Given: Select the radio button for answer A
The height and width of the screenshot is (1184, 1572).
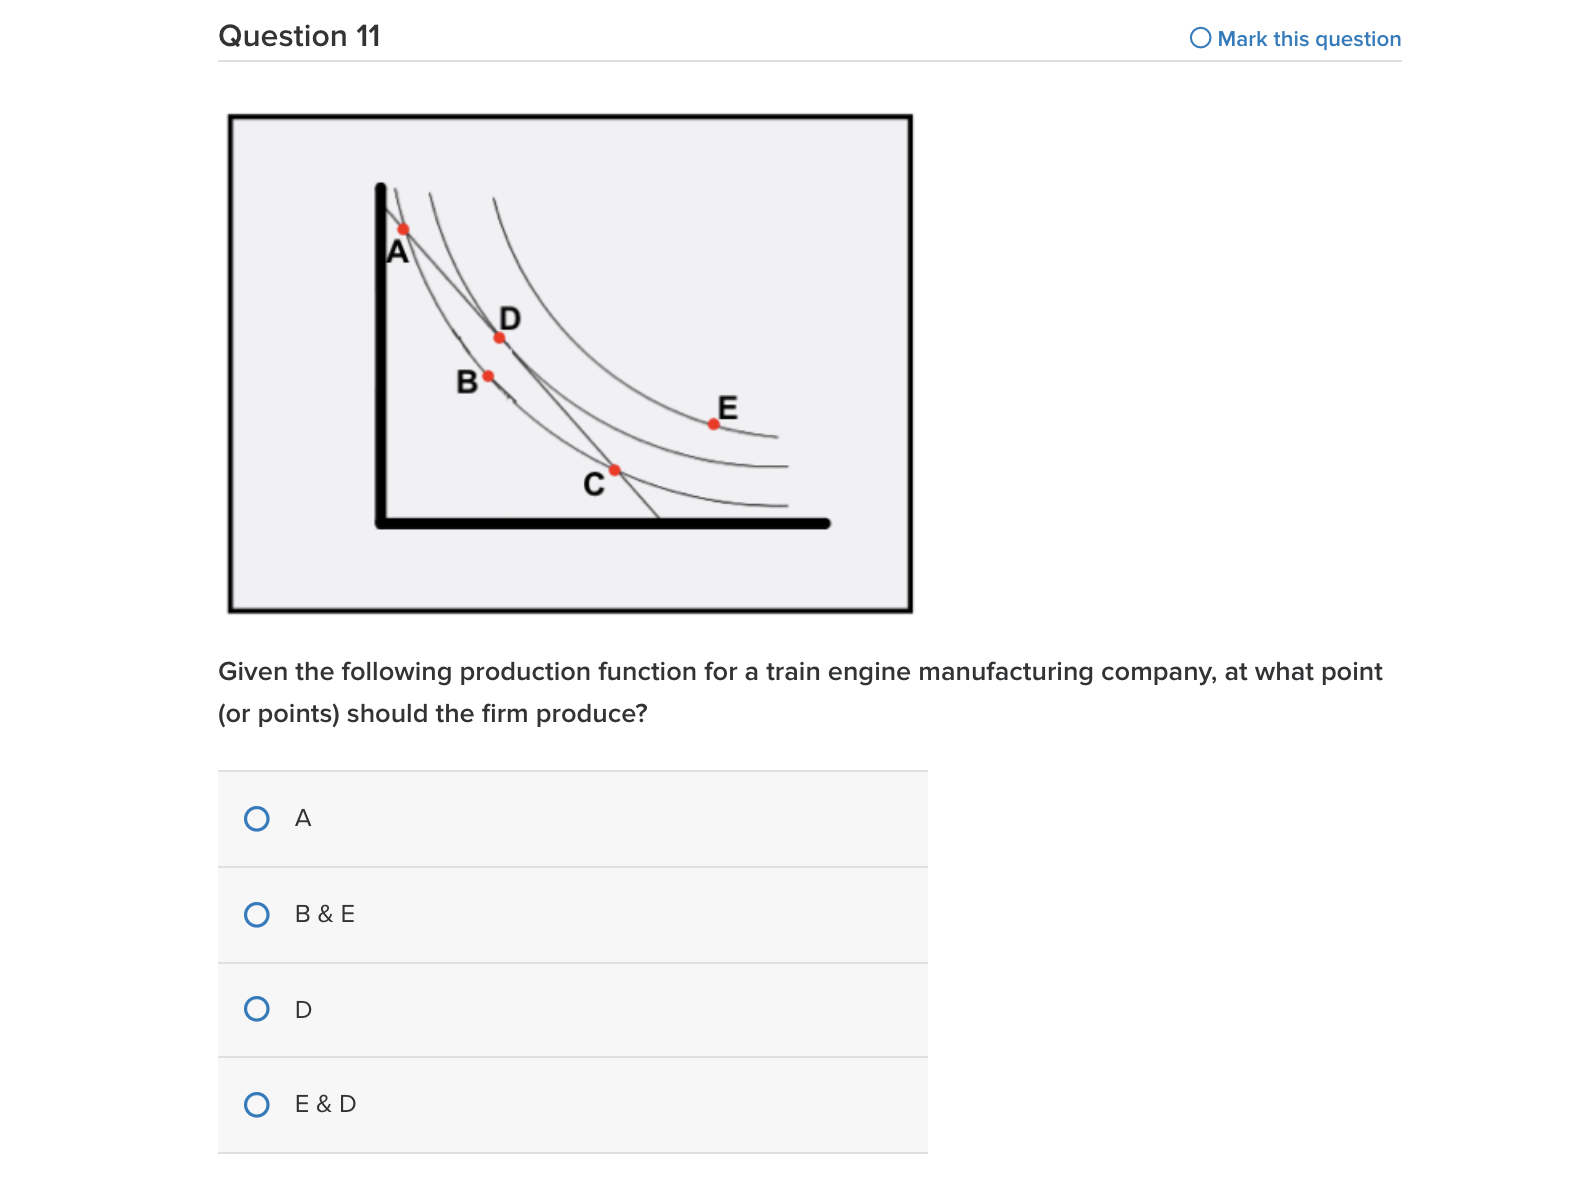Looking at the screenshot, I should click(x=258, y=818).
